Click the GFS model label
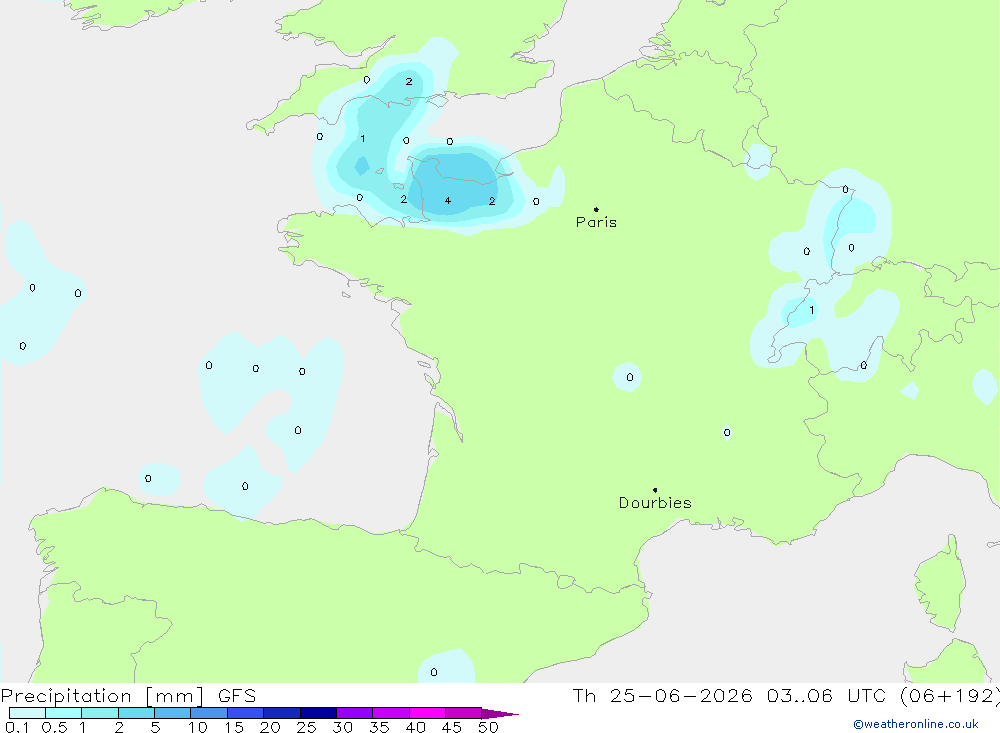This screenshot has height=733, width=1000. [237, 696]
